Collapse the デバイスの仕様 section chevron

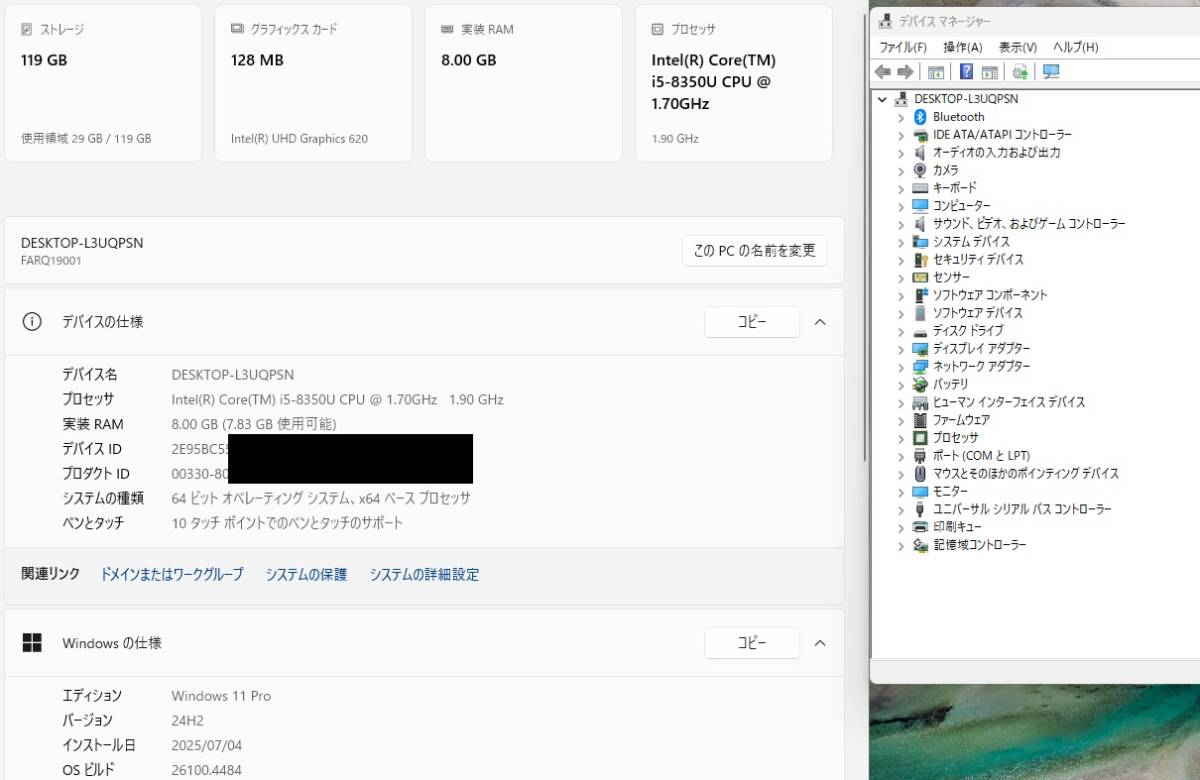click(x=820, y=322)
